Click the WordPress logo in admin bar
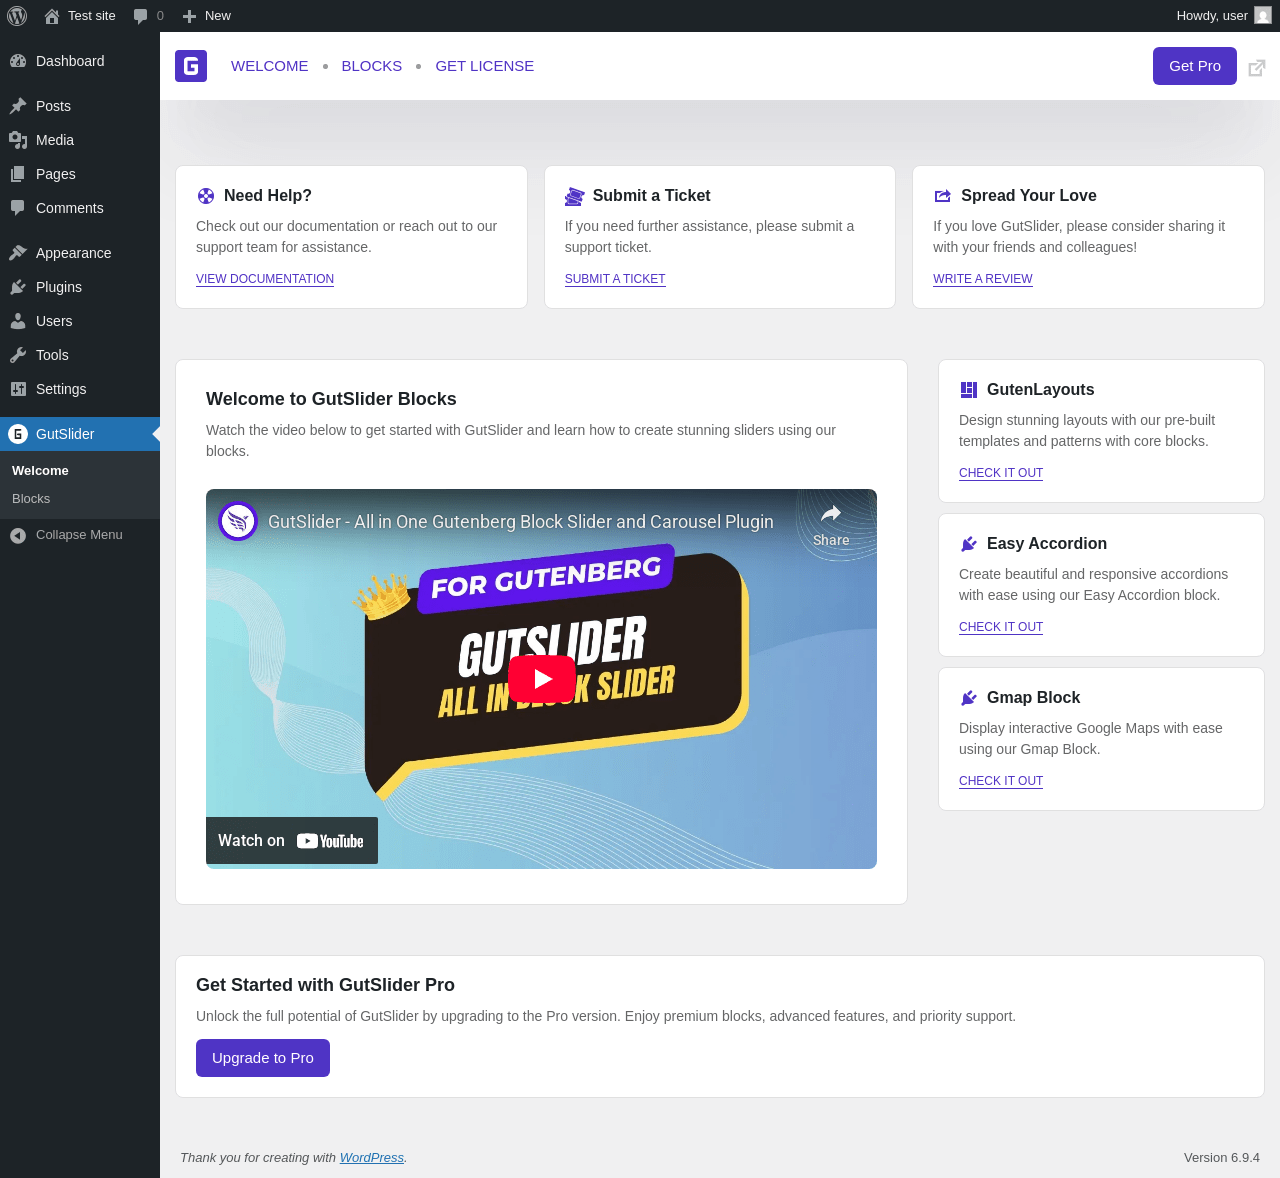The image size is (1280, 1178). (17, 16)
